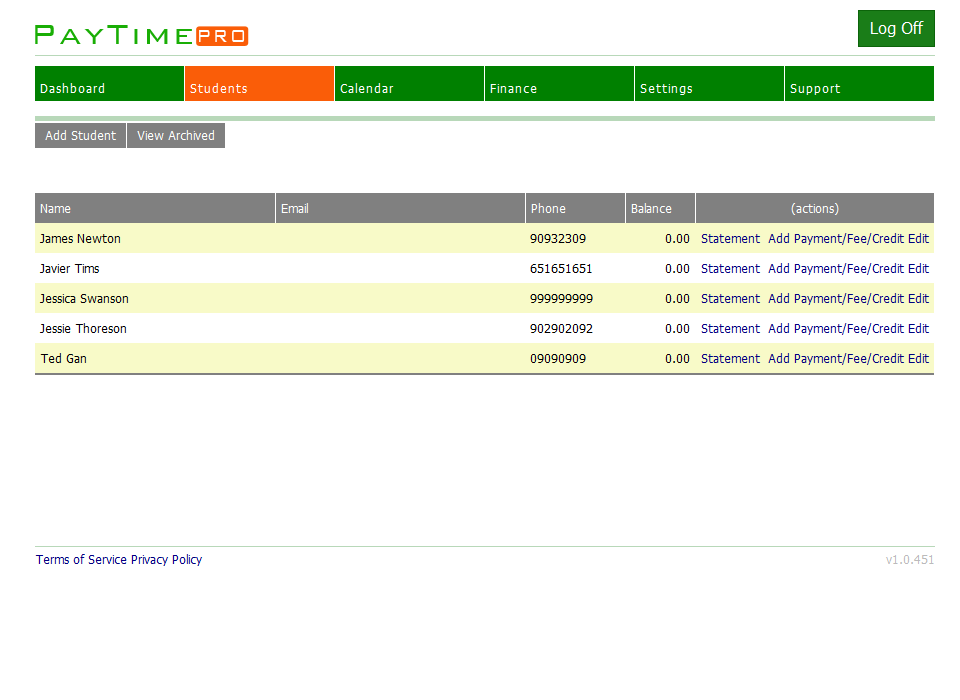
Task: Sort by the Name column header
Action: (155, 208)
